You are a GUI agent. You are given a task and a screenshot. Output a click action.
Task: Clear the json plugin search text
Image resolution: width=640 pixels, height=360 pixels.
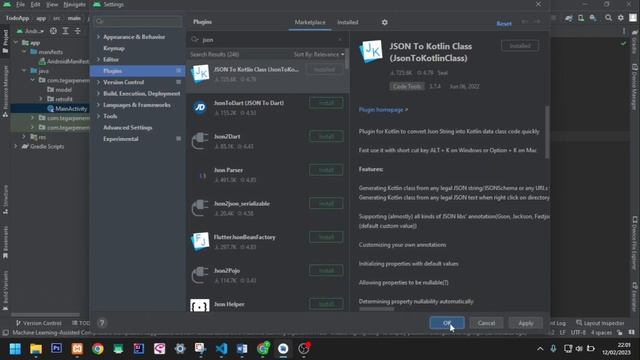point(340,40)
